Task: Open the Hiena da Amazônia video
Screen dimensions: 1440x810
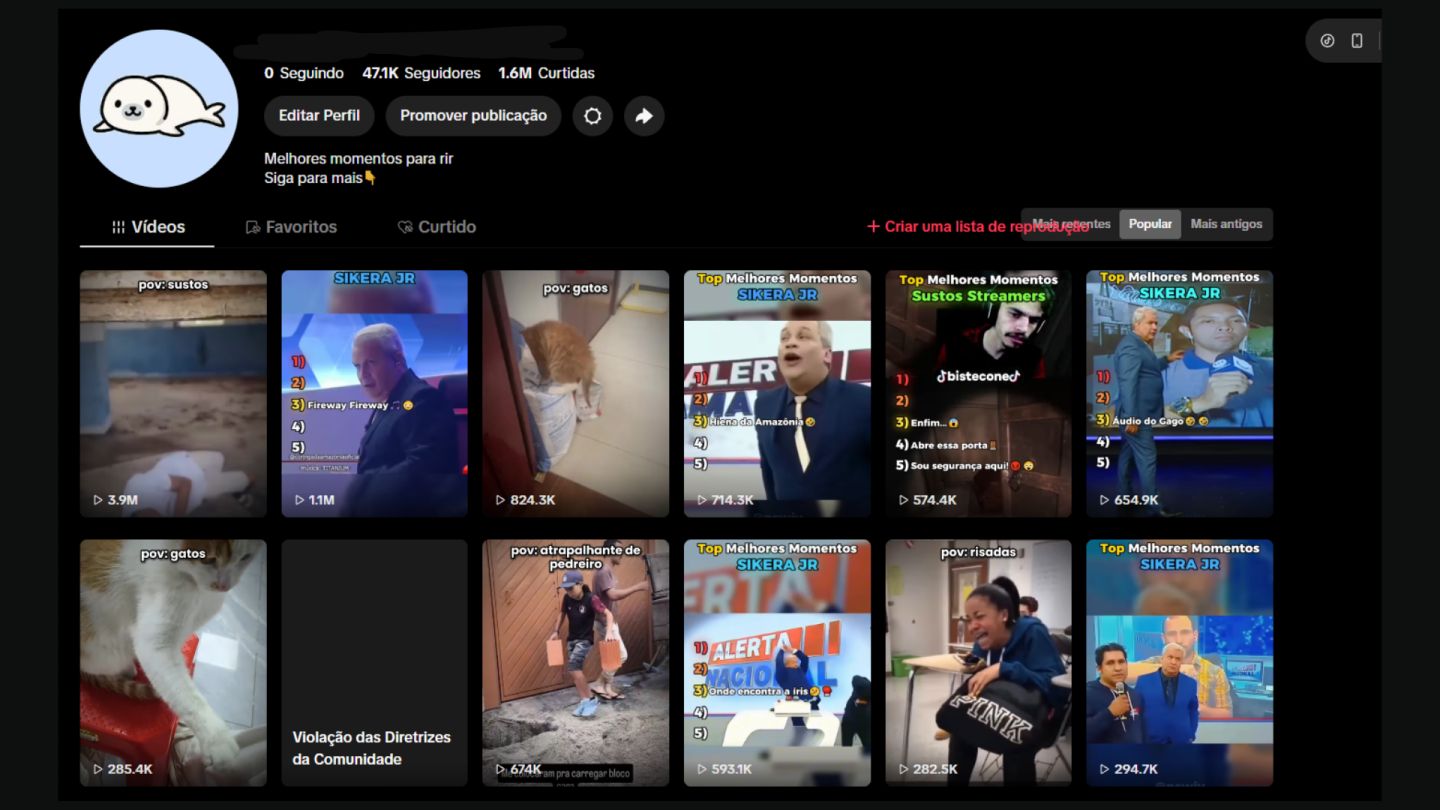Action: (777, 393)
